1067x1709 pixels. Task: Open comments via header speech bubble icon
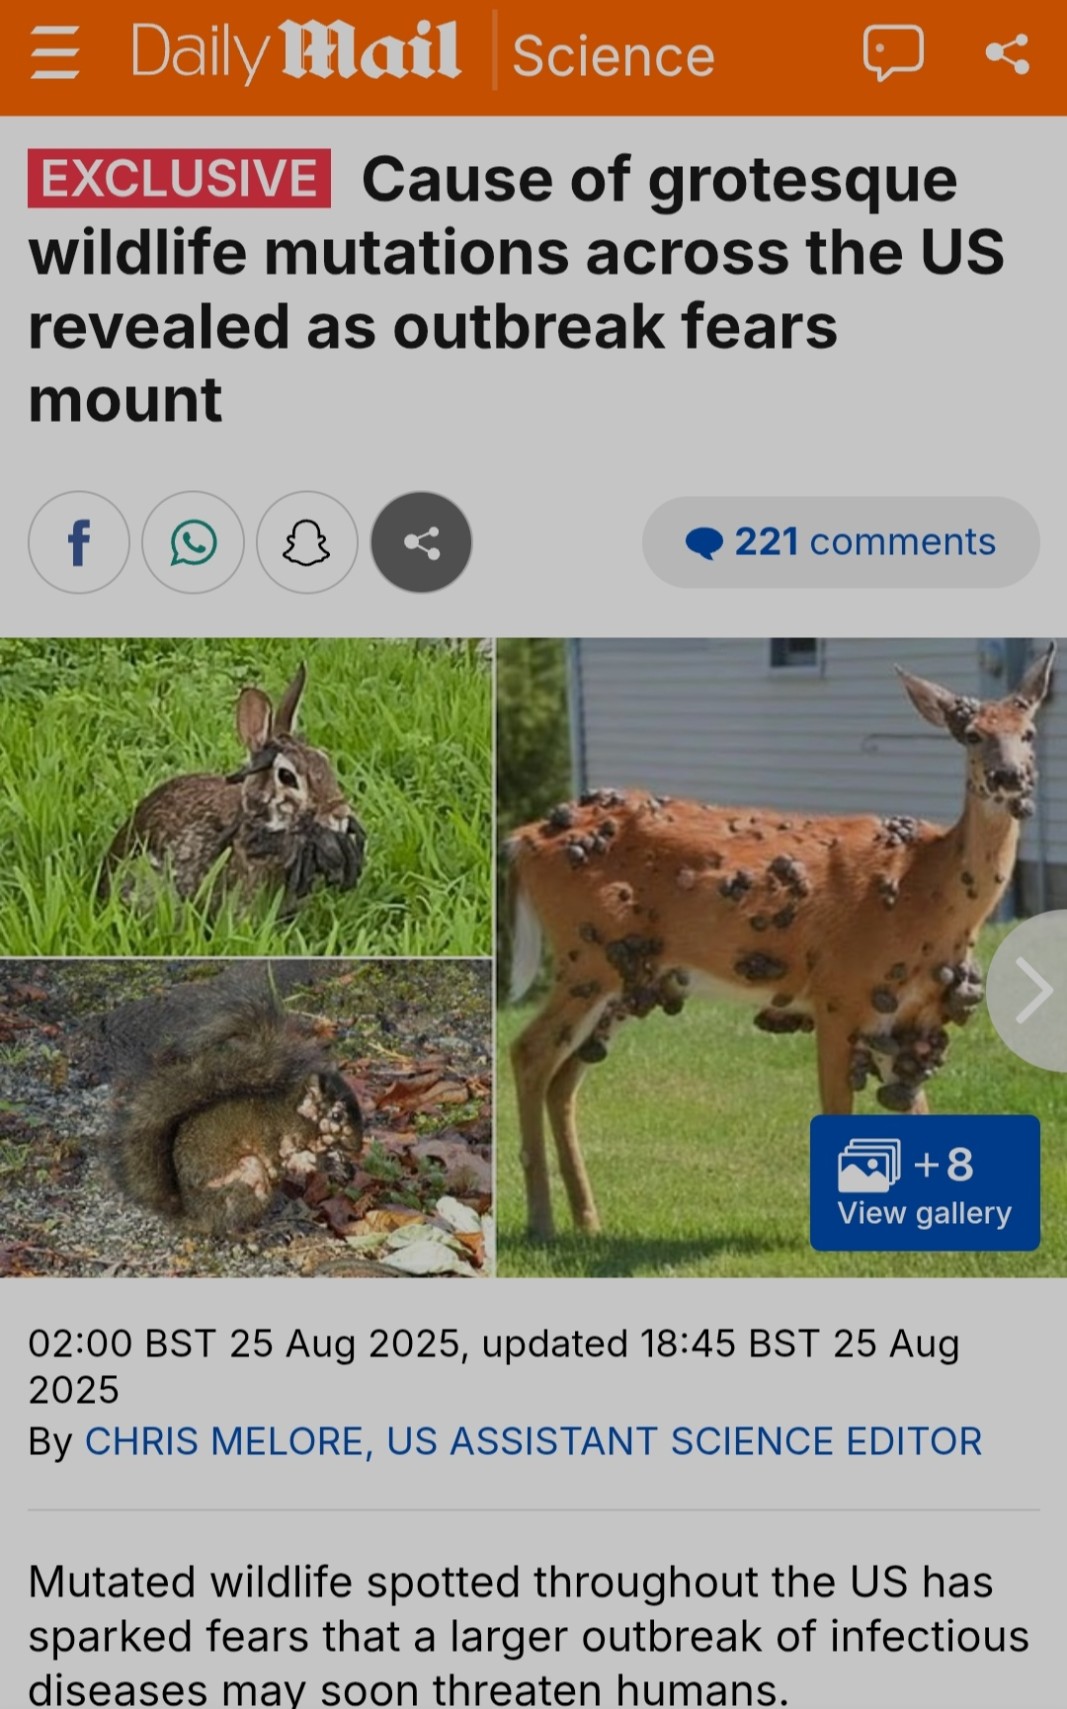coord(893,53)
